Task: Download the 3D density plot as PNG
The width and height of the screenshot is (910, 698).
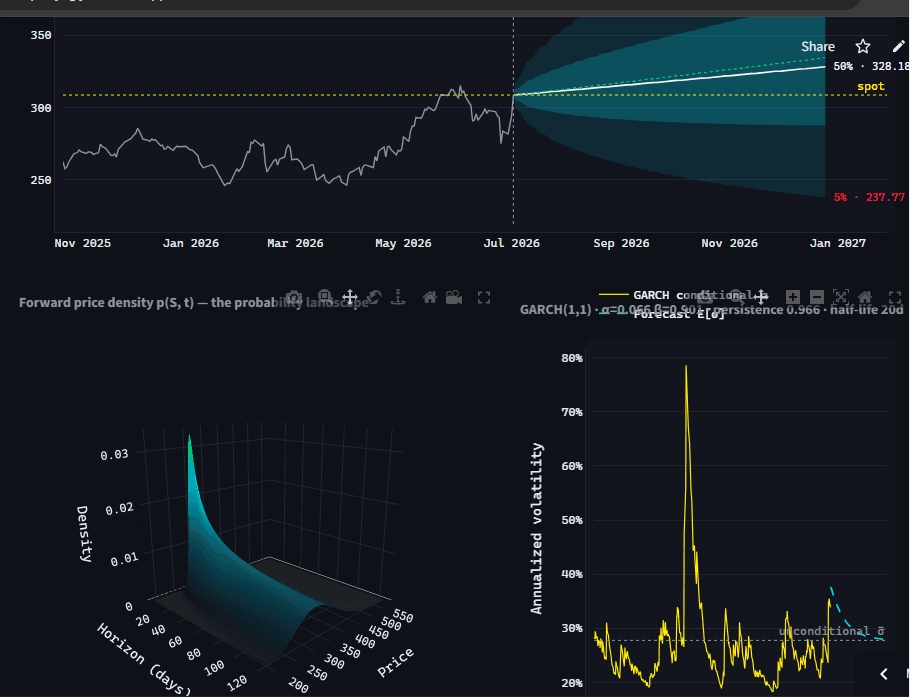Action: [294, 298]
